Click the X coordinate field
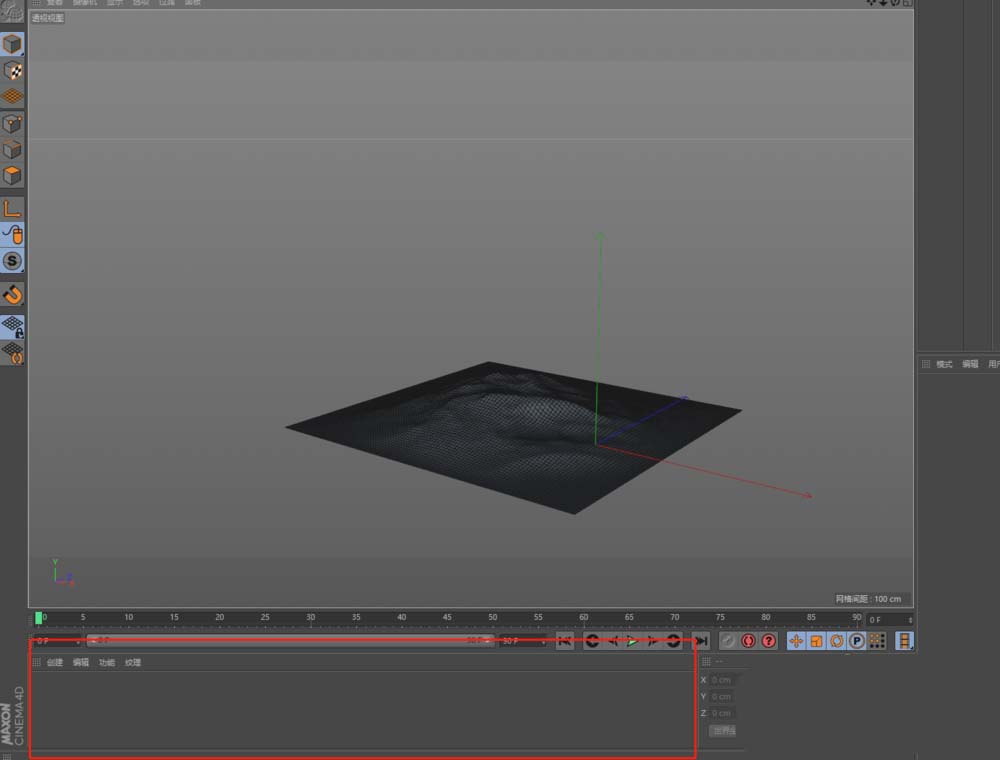 (723, 680)
